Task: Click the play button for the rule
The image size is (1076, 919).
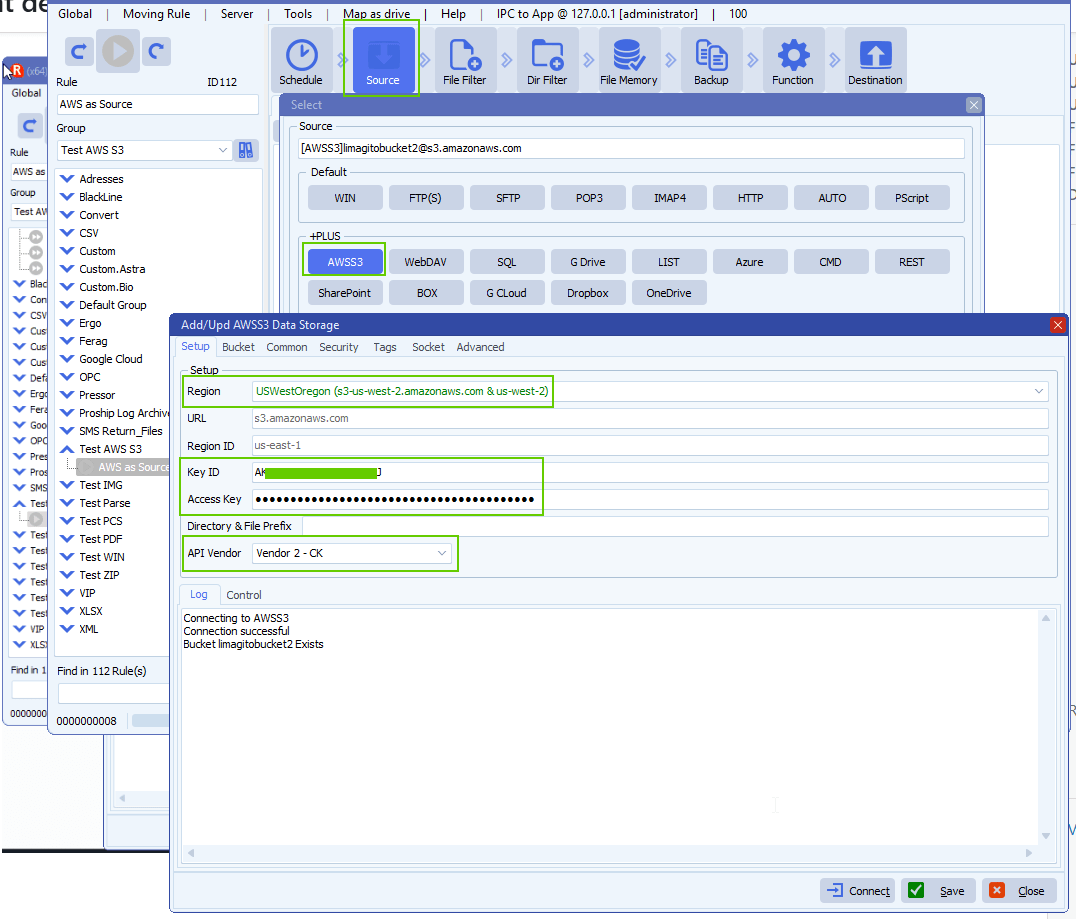Action: [x=118, y=51]
